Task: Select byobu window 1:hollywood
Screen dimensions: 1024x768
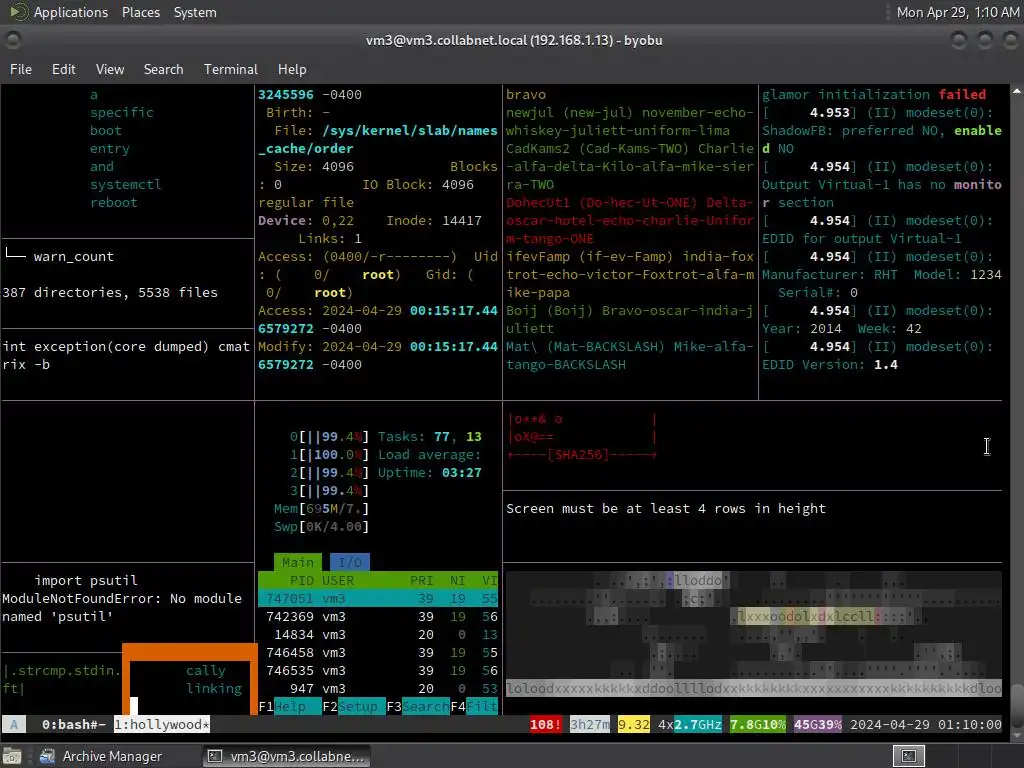Action: pyautogui.click(x=162, y=724)
